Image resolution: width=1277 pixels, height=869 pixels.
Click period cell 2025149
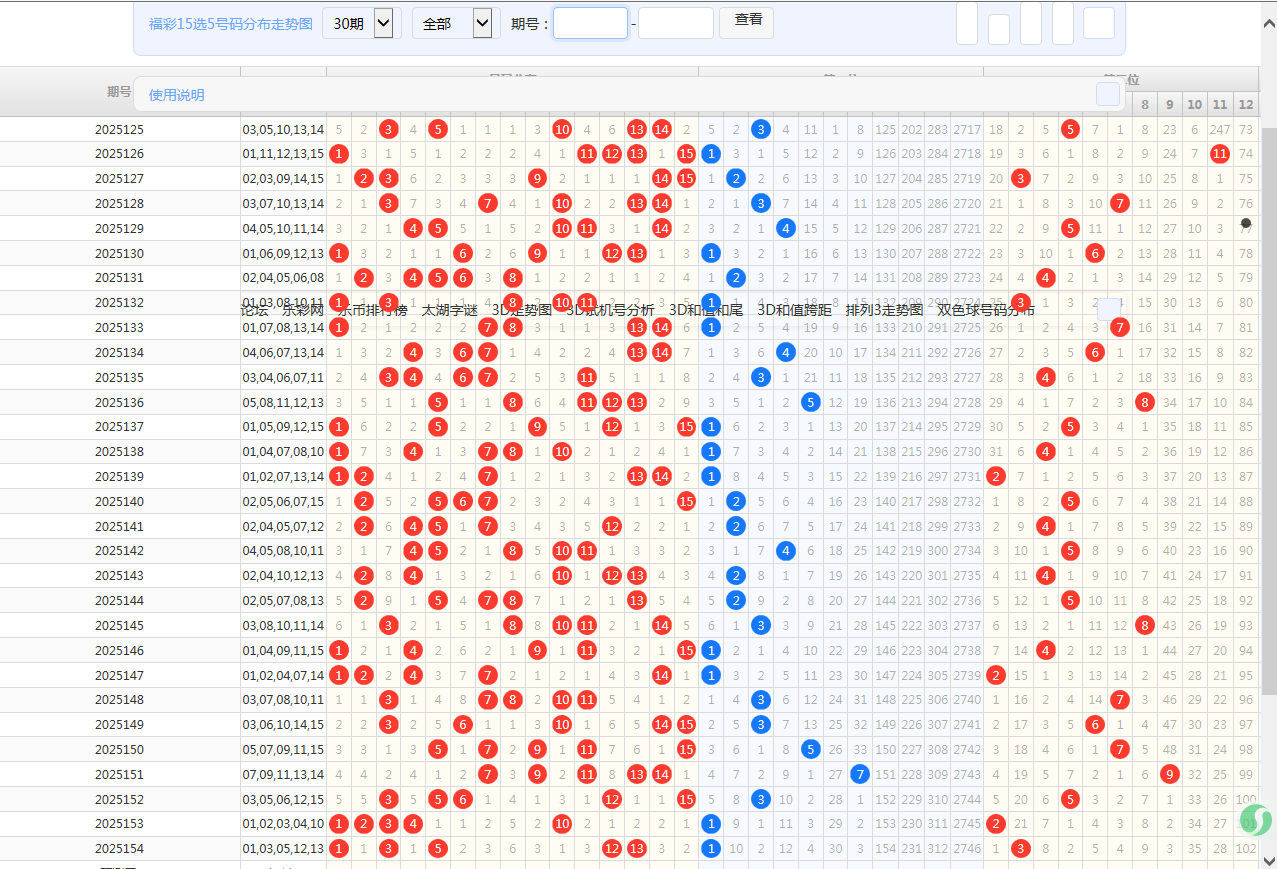[x=120, y=724]
